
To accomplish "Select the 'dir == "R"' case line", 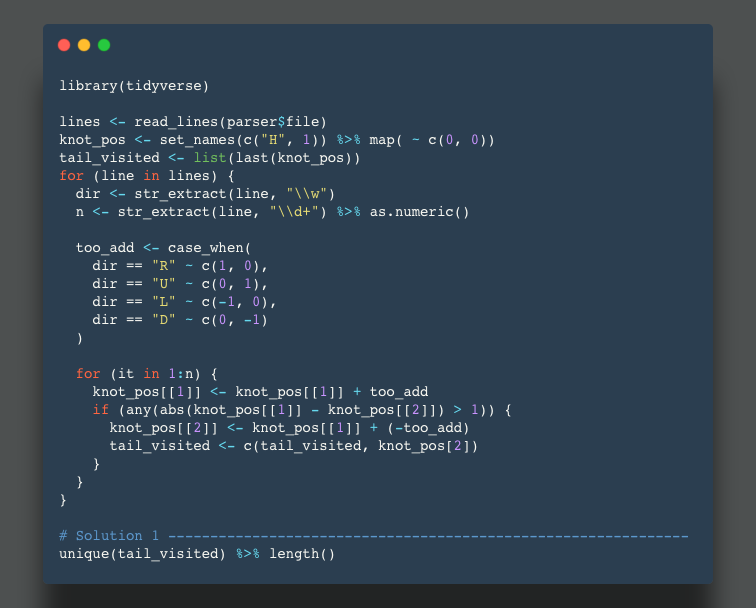I will 180,266.
